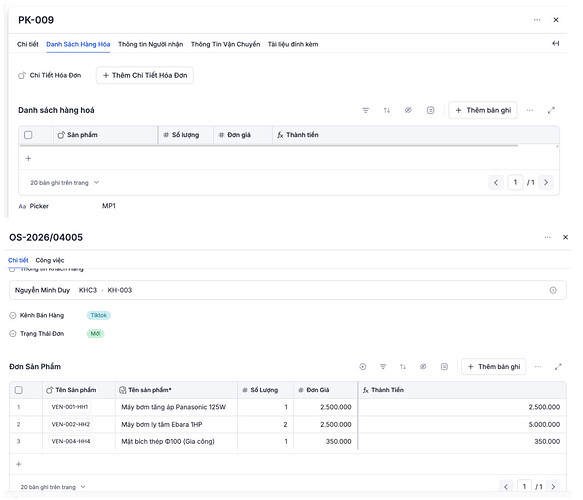Expand customer field Nguyễn Minh Duy selector

pyautogui.click(x=553, y=290)
